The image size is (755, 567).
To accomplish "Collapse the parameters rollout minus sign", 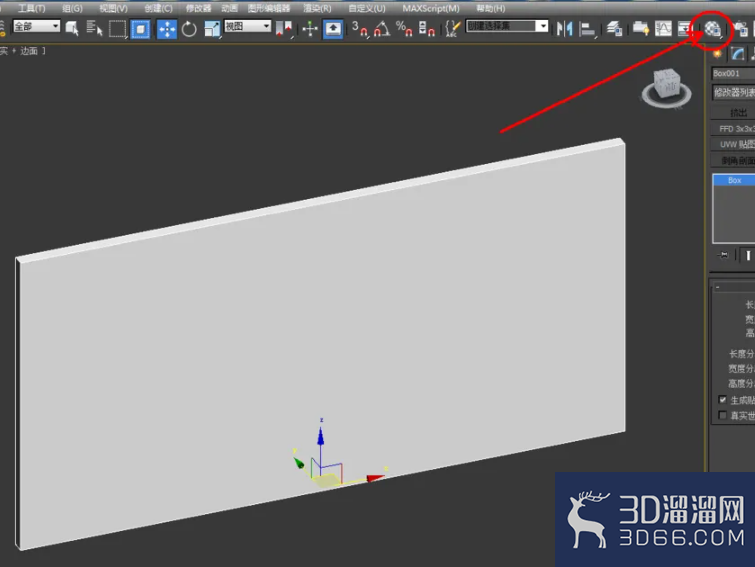I will coord(717,287).
